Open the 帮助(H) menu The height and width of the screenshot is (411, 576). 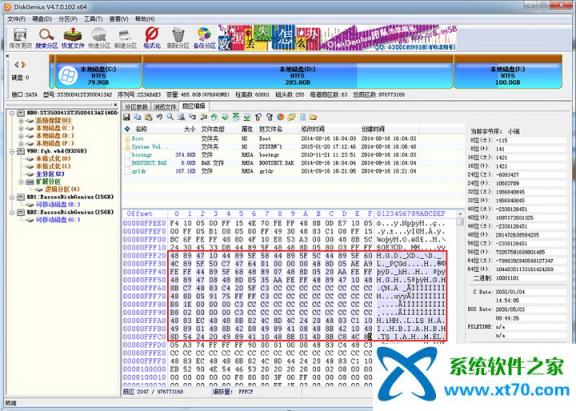pos(145,19)
